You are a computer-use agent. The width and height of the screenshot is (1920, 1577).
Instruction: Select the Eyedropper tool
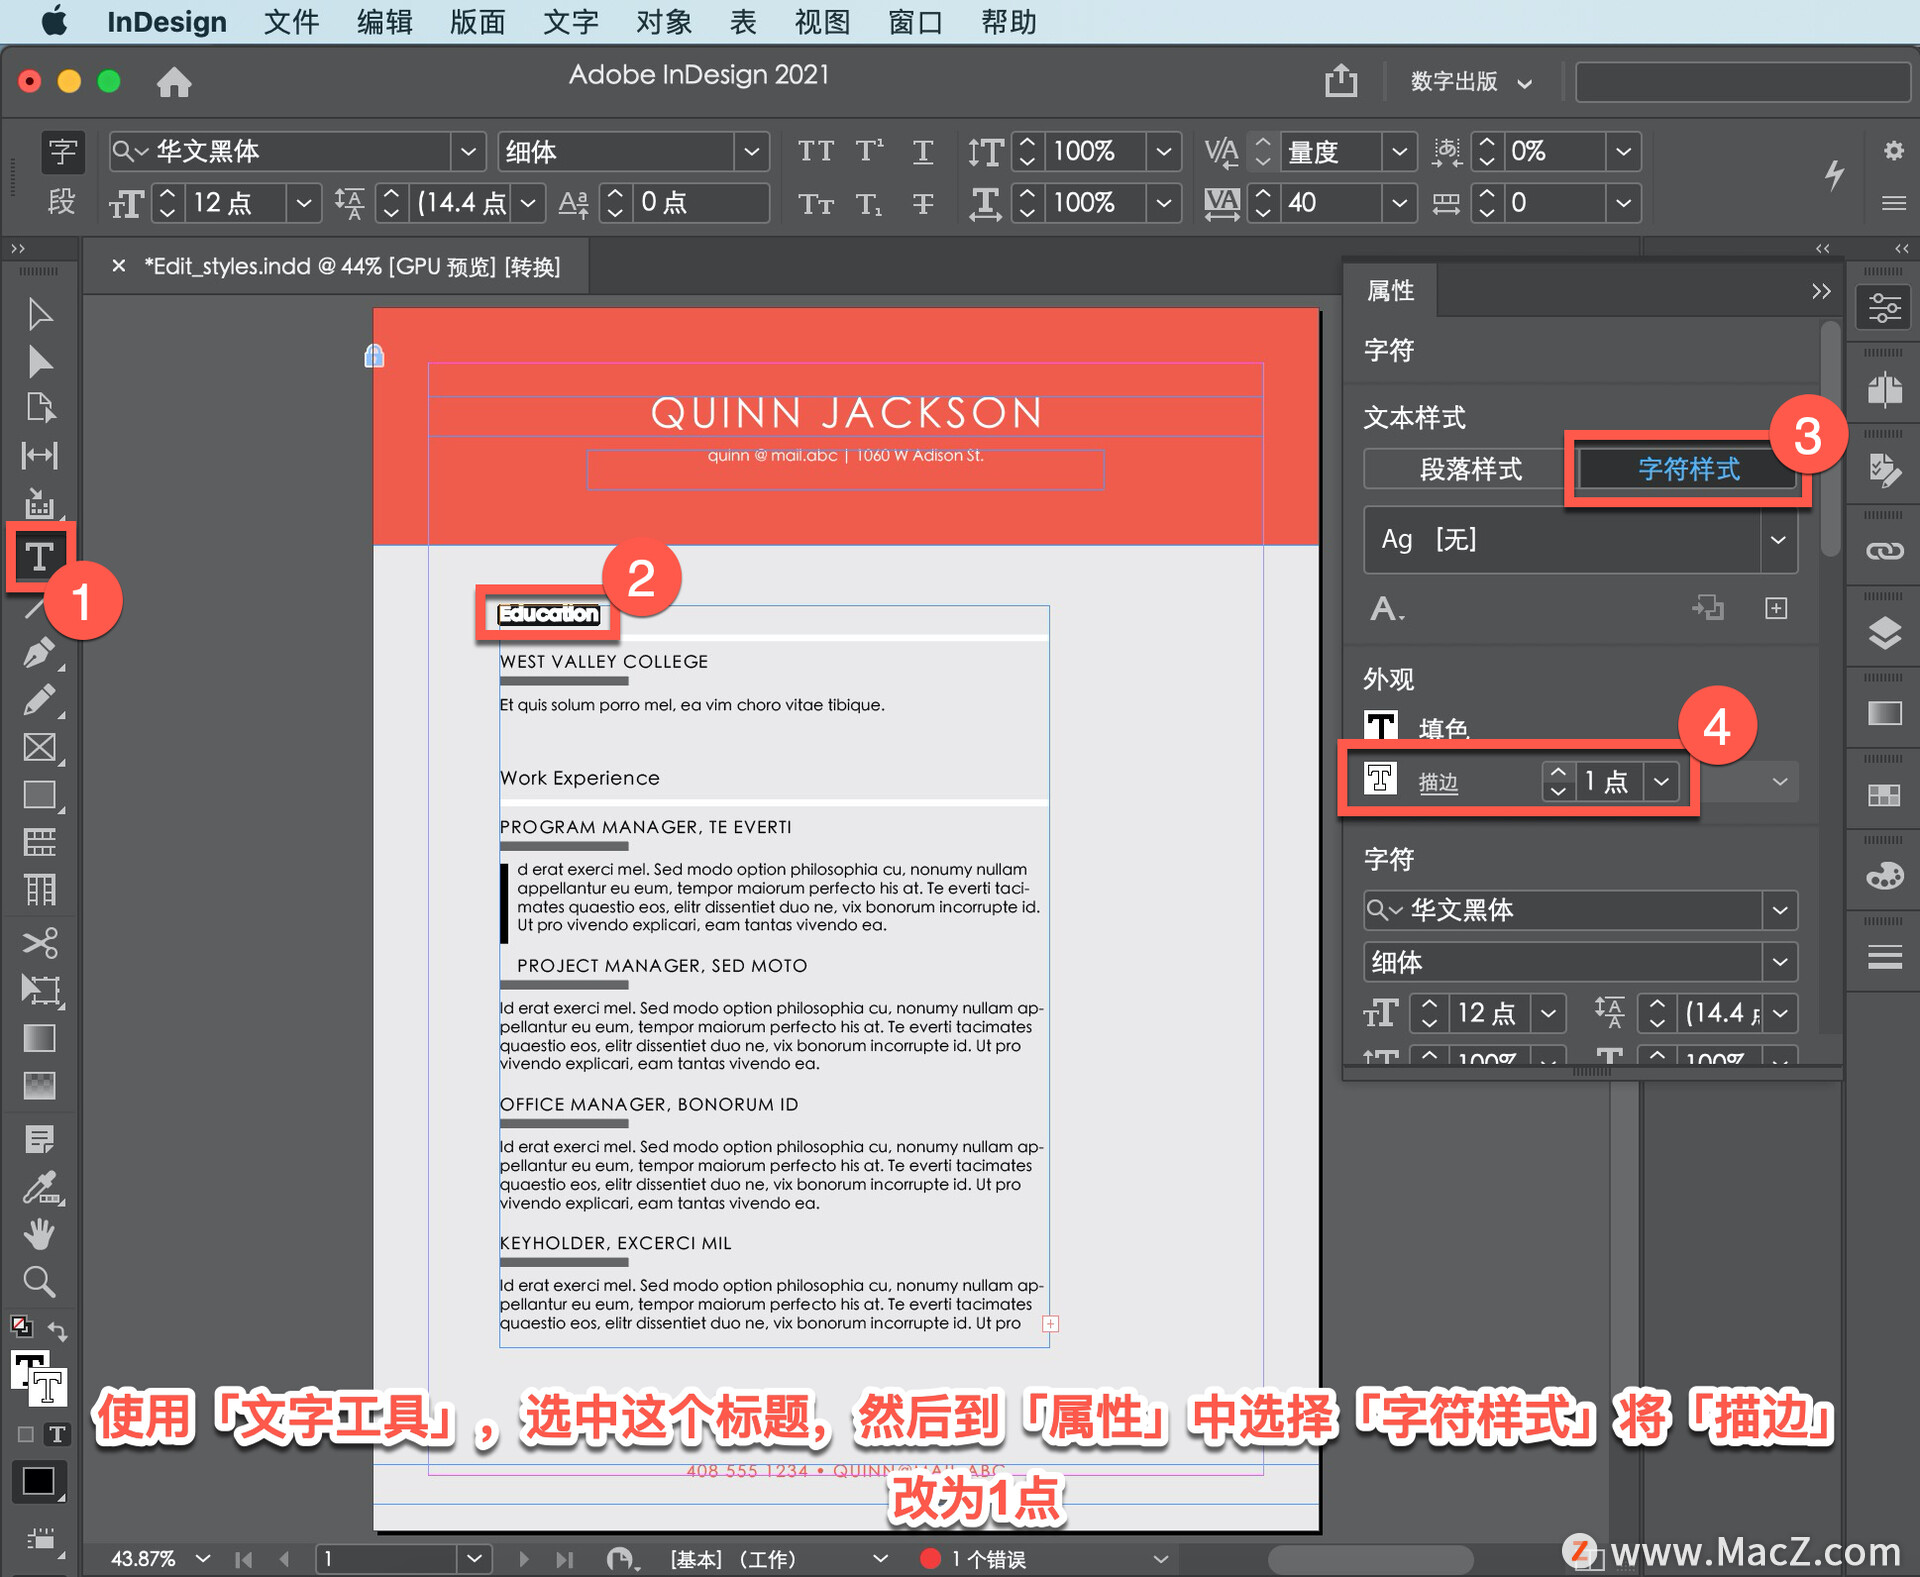(40, 1188)
